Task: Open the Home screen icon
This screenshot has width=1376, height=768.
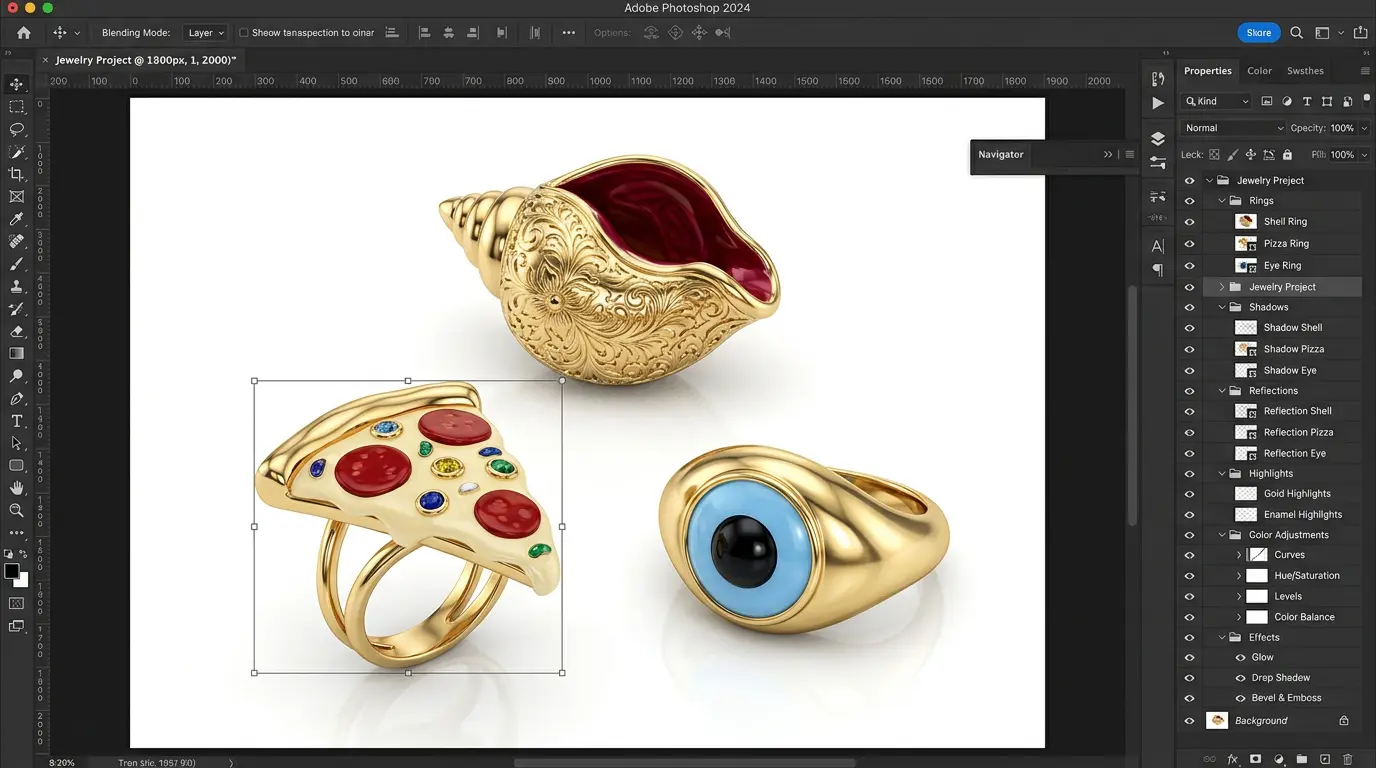Action: tap(24, 32)
